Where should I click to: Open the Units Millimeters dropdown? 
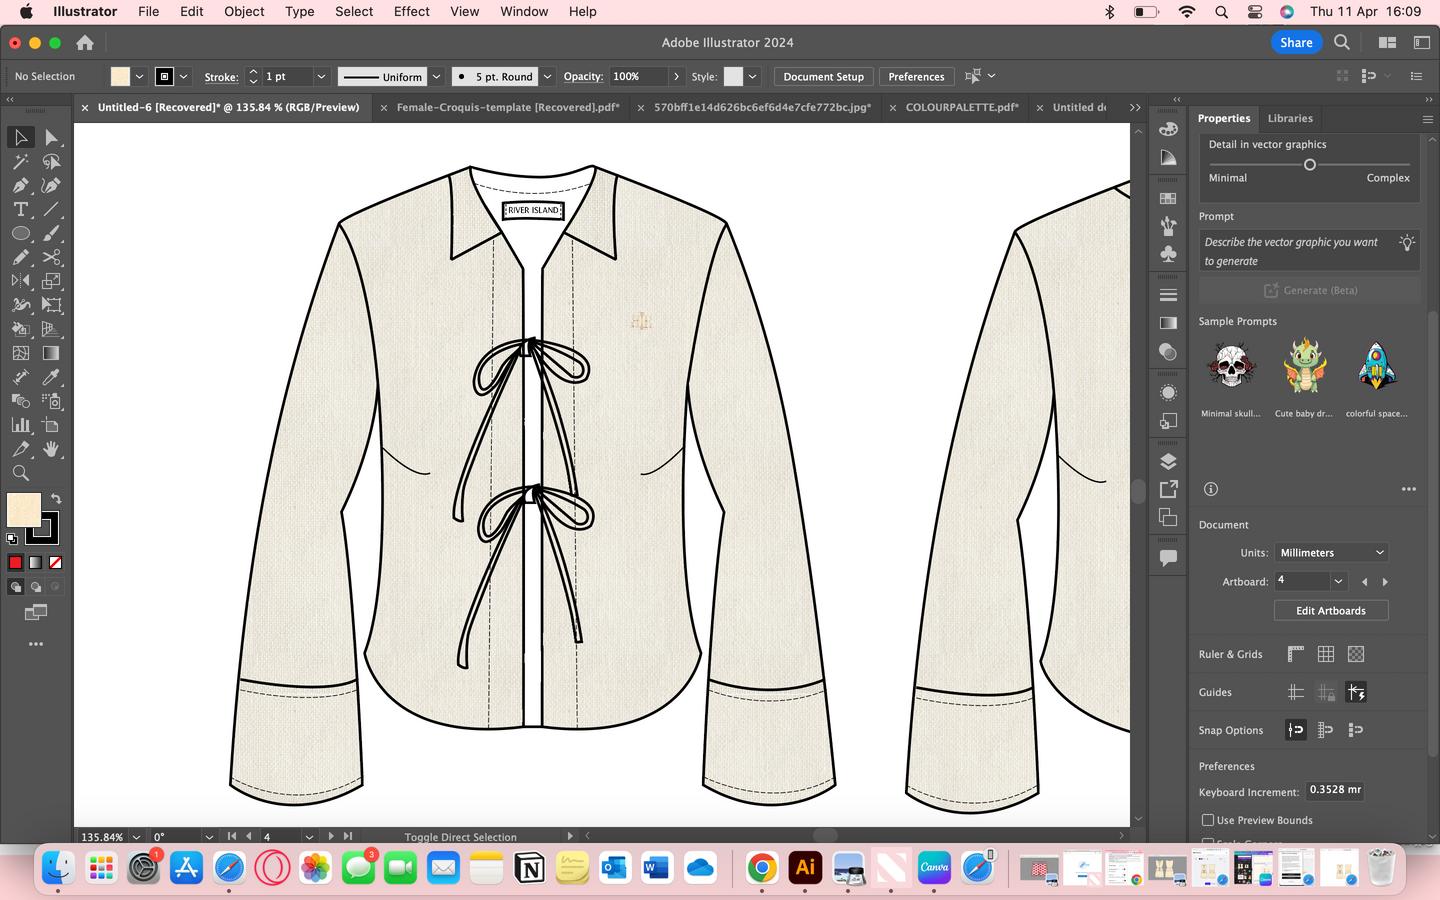click(x=1331, y=552)
